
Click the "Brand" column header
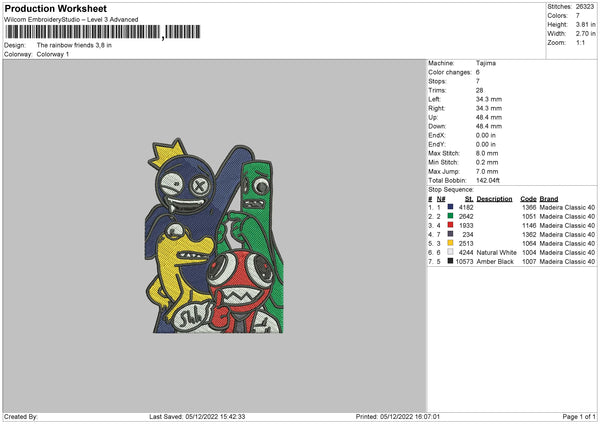549,199
